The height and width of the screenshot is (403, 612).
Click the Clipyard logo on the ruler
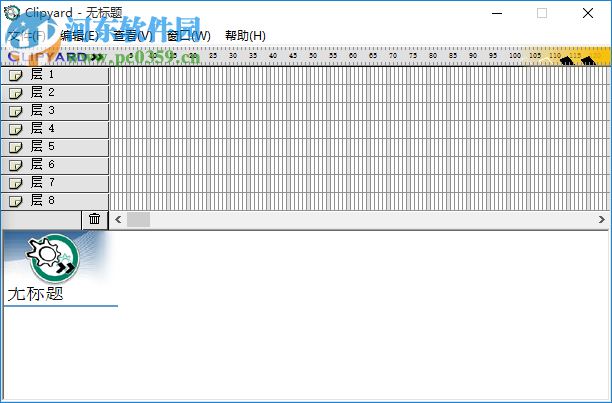55,57
